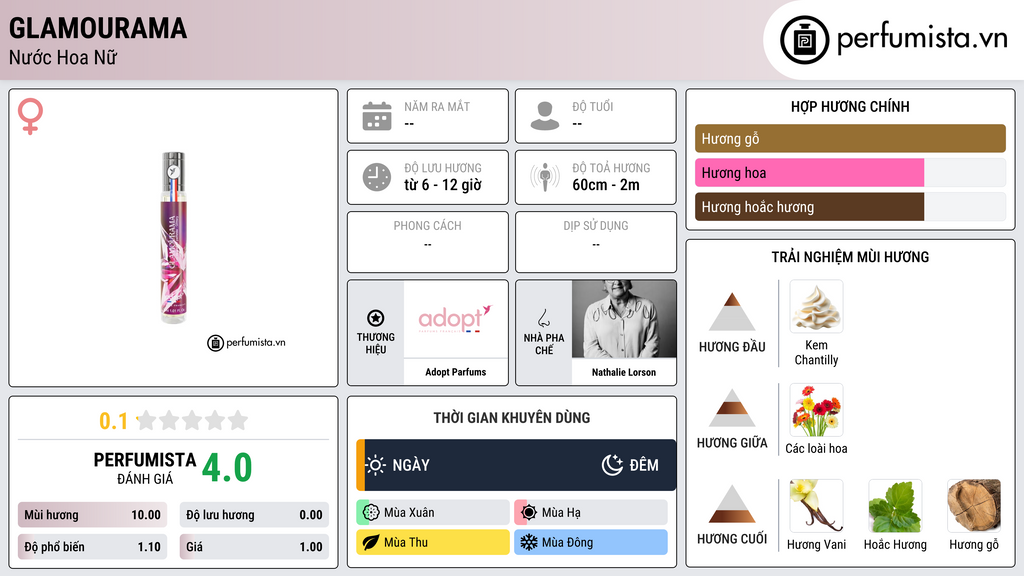
Task: Click the Độ phổ biến 1.10 score row
Action: pyautogui.click(x=92, y=547)
